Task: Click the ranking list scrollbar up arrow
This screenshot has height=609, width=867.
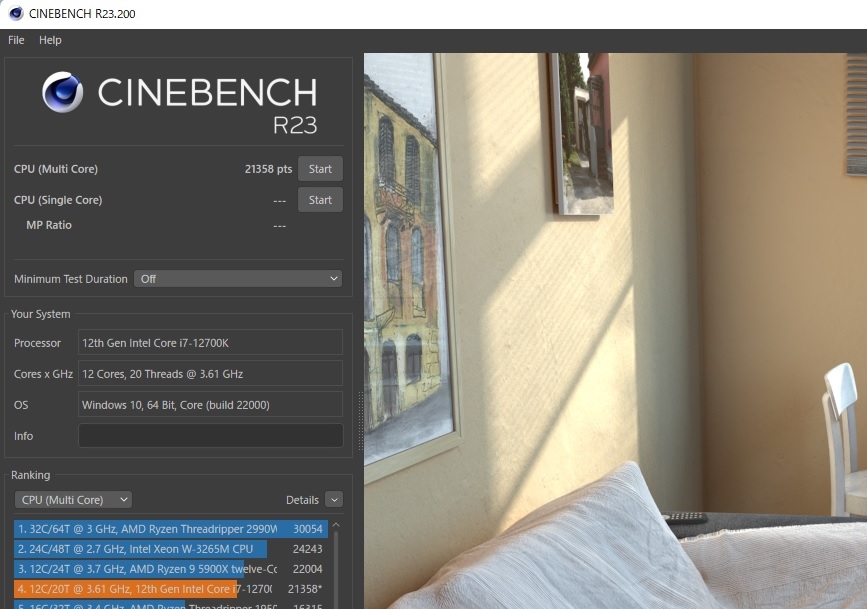Action: click(336, 525)
